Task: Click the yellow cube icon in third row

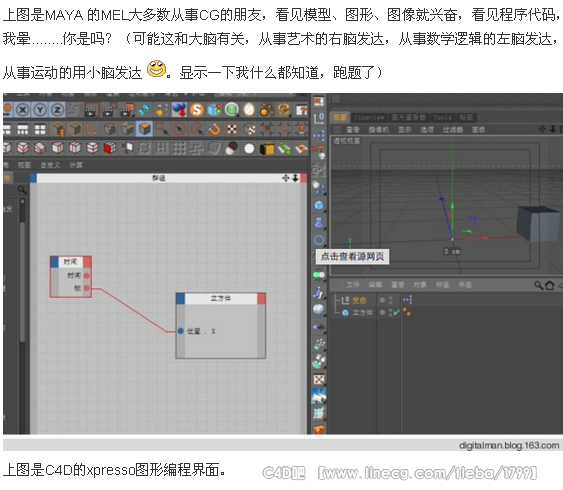Action: point(266,148)
